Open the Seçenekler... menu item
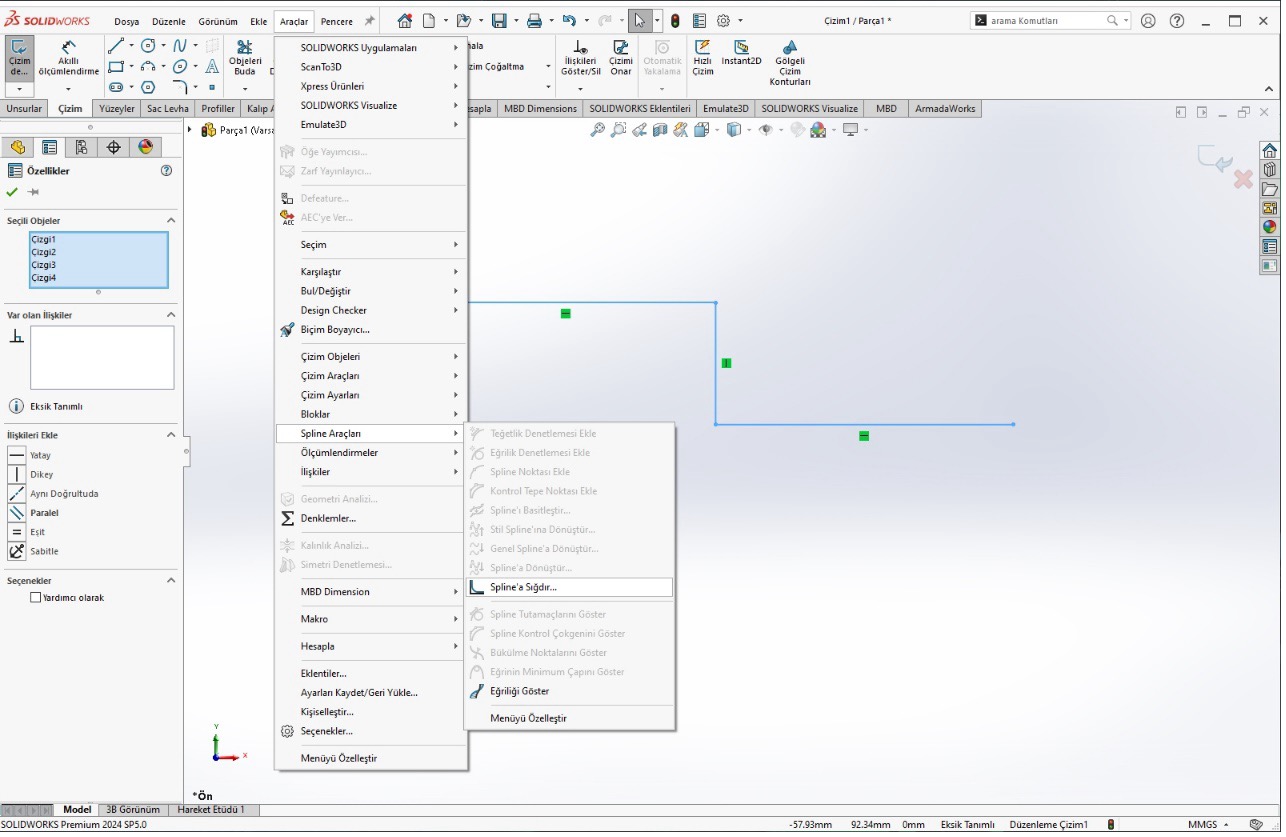Screen dimensions: 1286x837 tap(371, 731)
